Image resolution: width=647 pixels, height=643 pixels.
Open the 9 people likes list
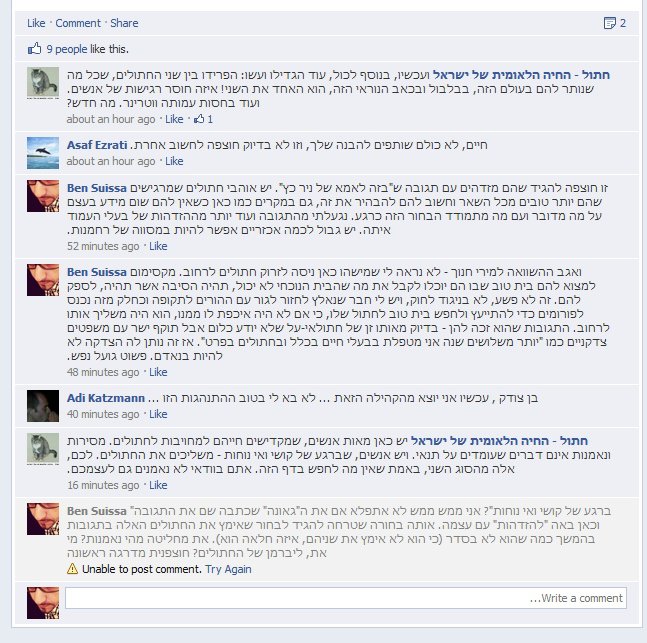click(x=67, y=49)
